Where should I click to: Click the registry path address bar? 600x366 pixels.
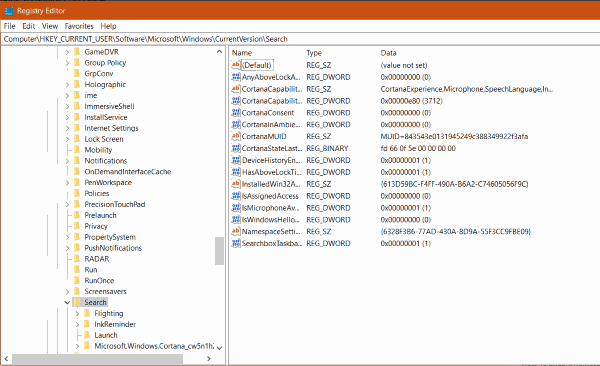300,39
